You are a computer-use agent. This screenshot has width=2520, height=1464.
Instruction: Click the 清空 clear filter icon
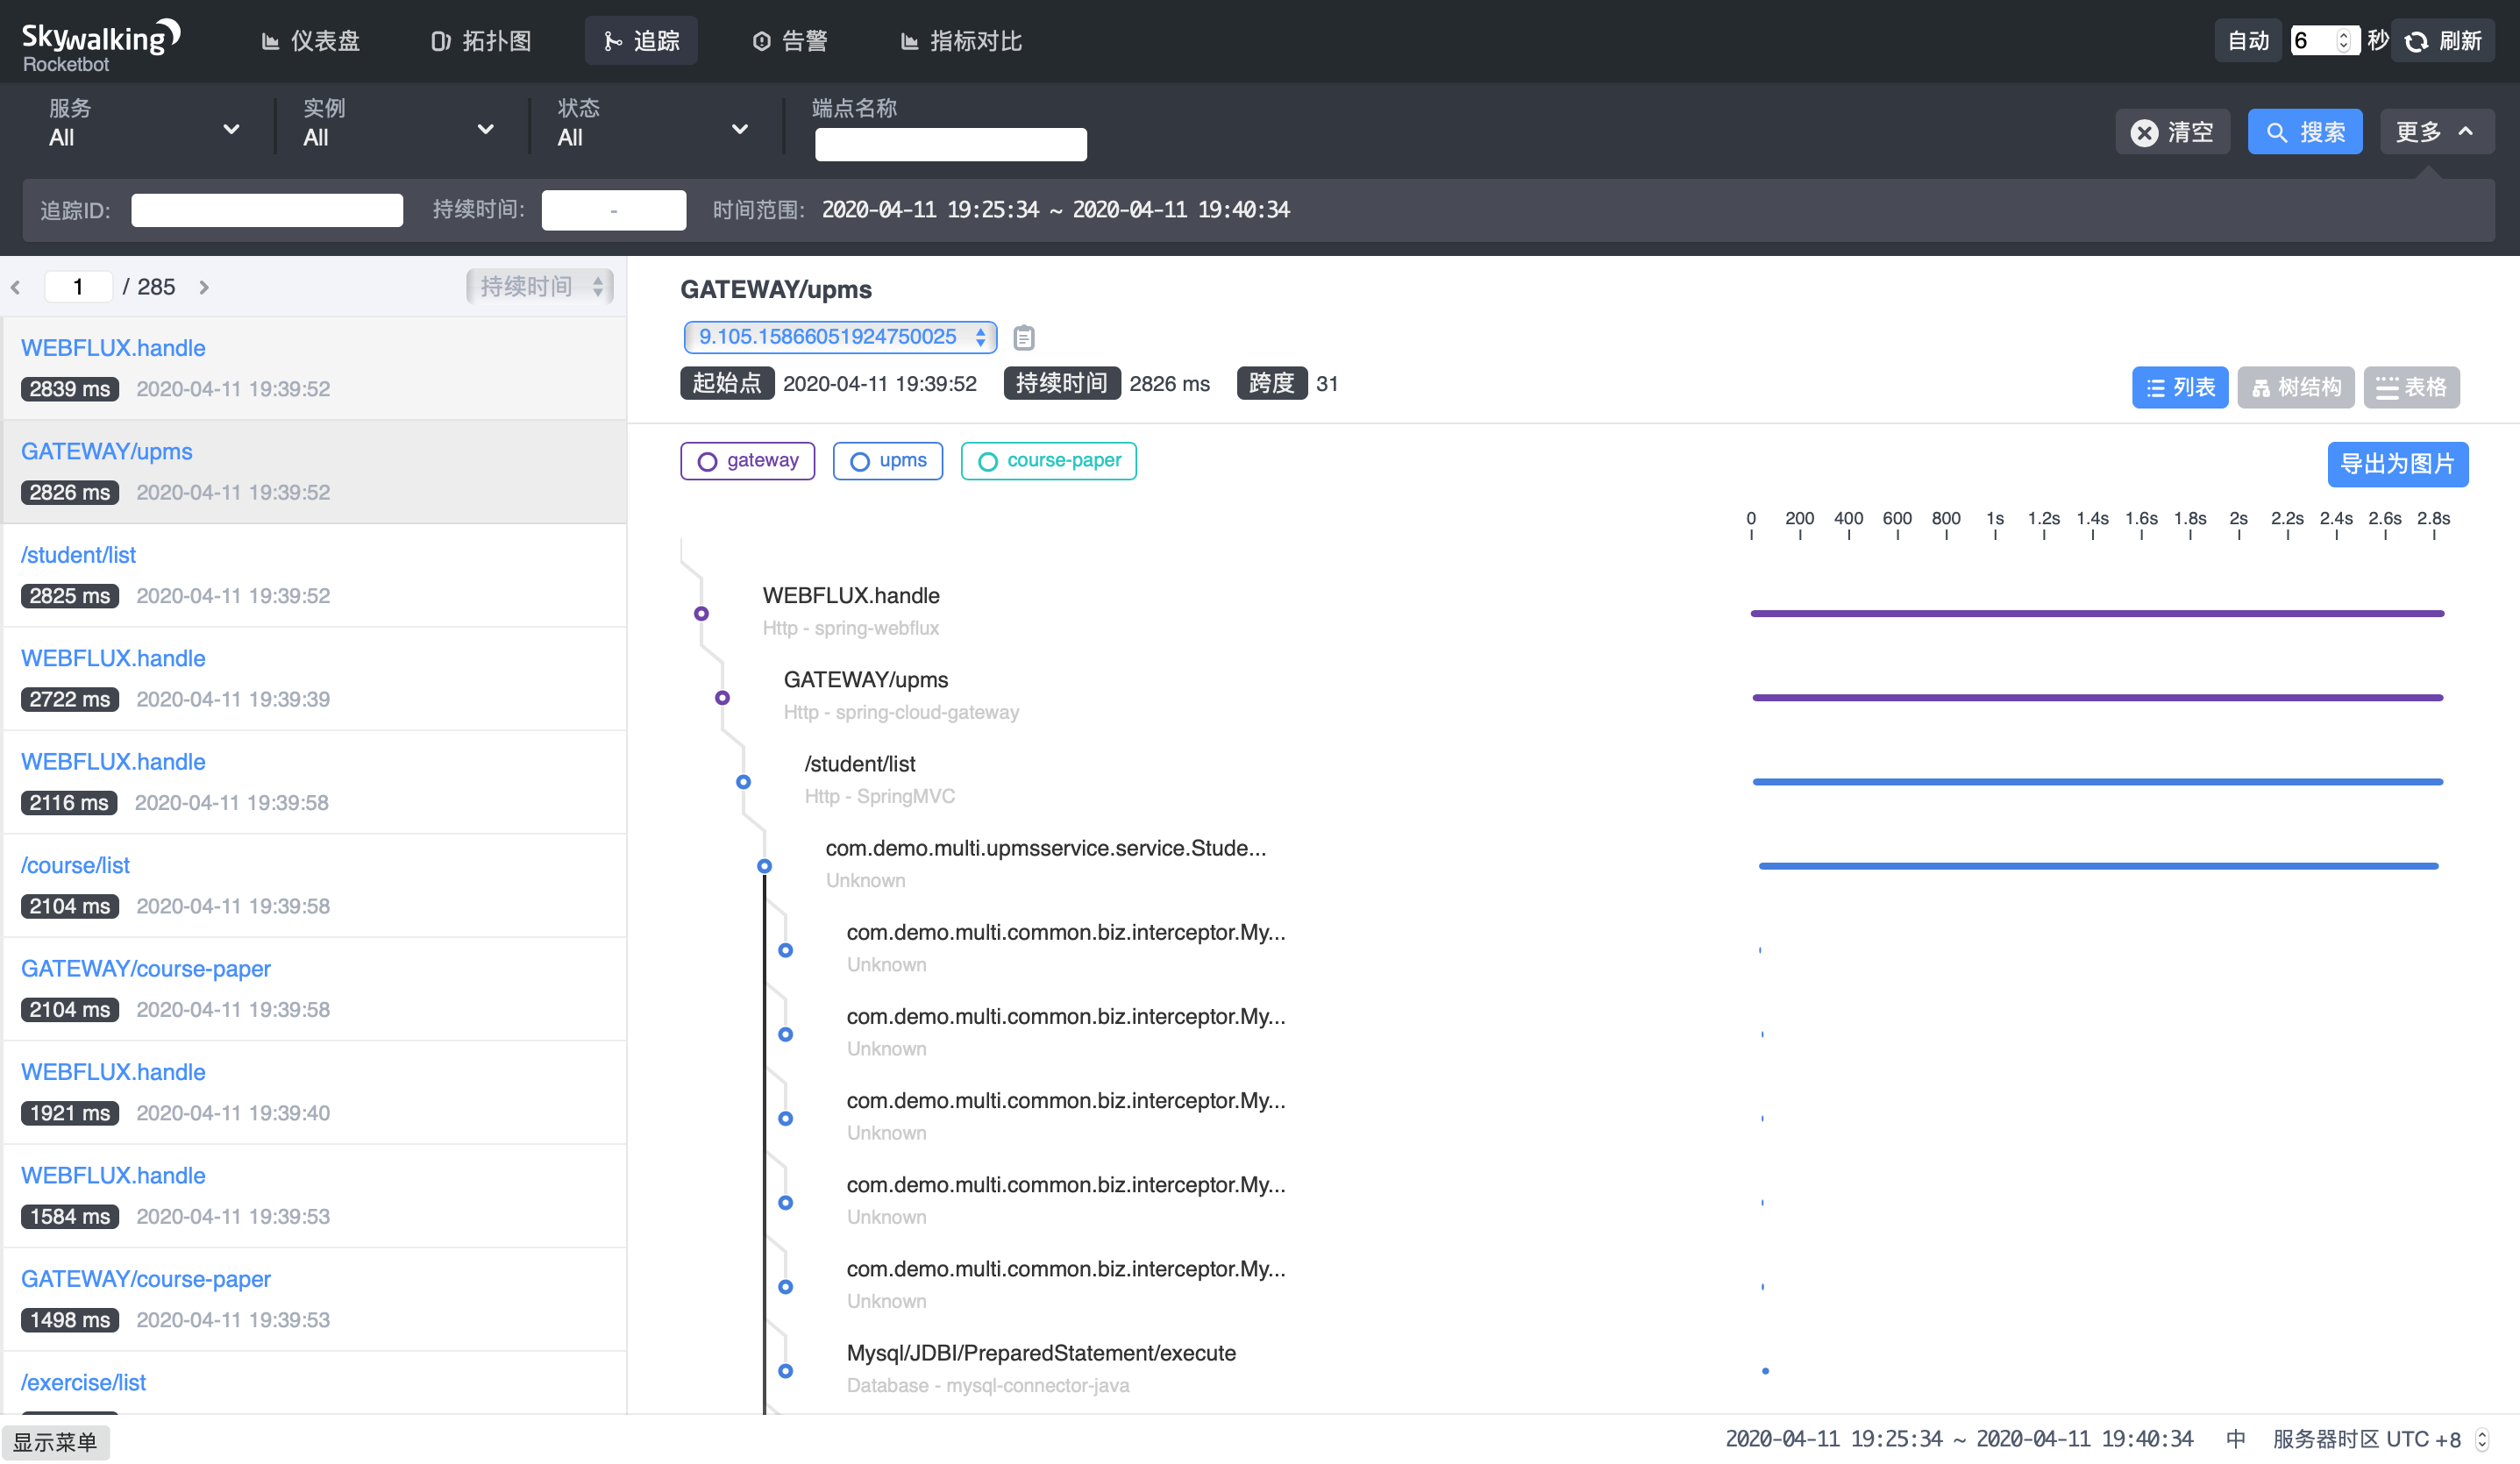2143,132
